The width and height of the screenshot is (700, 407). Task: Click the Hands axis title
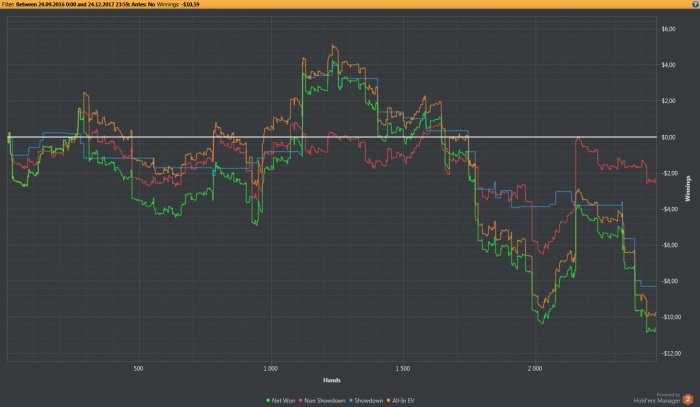coord(332,380)
